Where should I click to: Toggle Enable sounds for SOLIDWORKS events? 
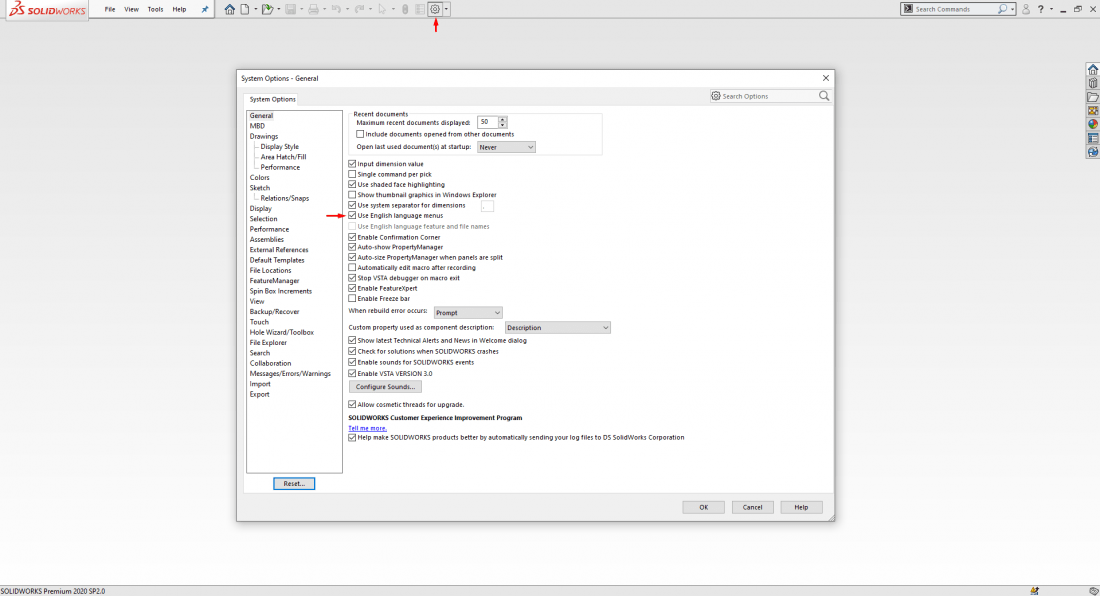point(352,363)
